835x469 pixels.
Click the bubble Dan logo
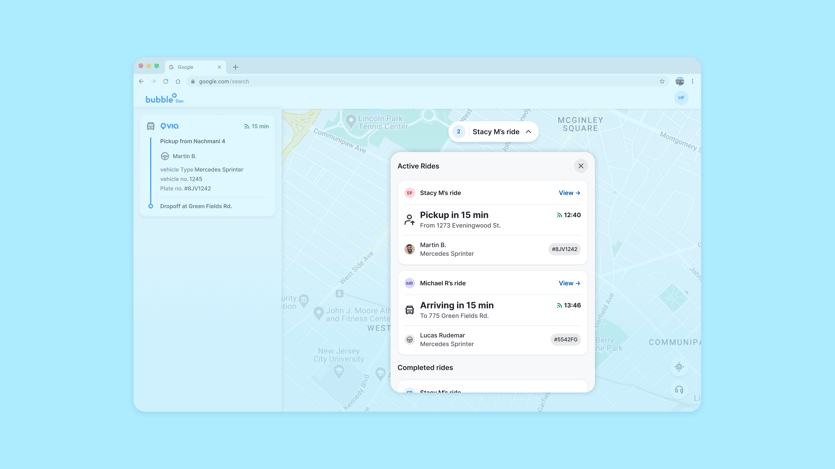pos(163,99)
